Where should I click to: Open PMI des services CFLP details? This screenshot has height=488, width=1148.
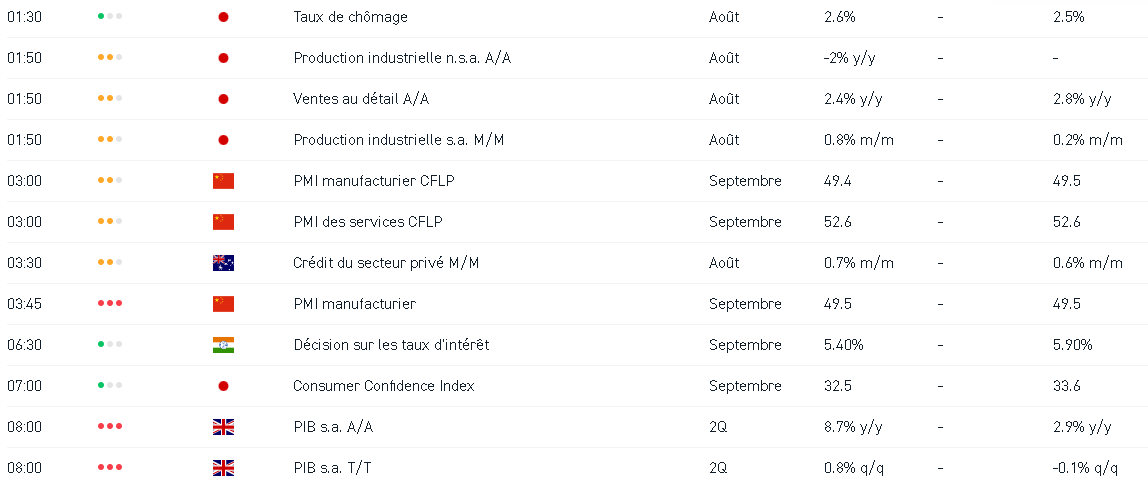click(368, 222)
